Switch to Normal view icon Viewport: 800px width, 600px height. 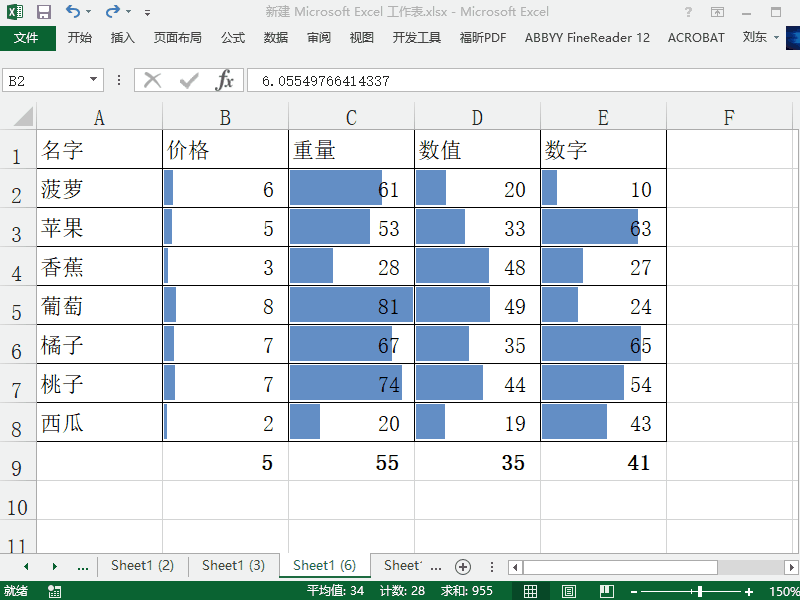[x=530, y=591]
